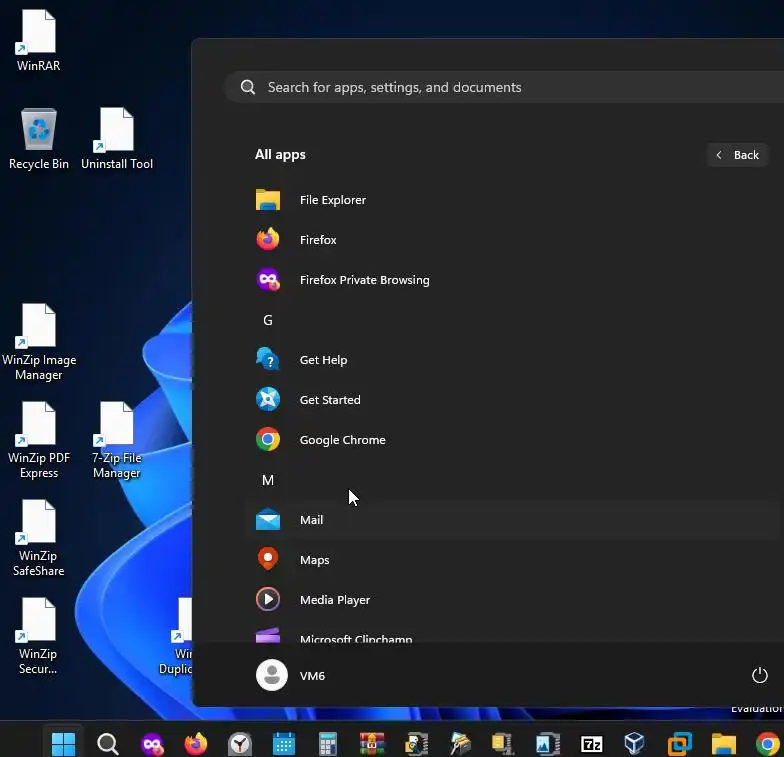Select the WinRAR desktop shortcut
This screenshot has width=784, height=757.
click(x=38, y=42)
